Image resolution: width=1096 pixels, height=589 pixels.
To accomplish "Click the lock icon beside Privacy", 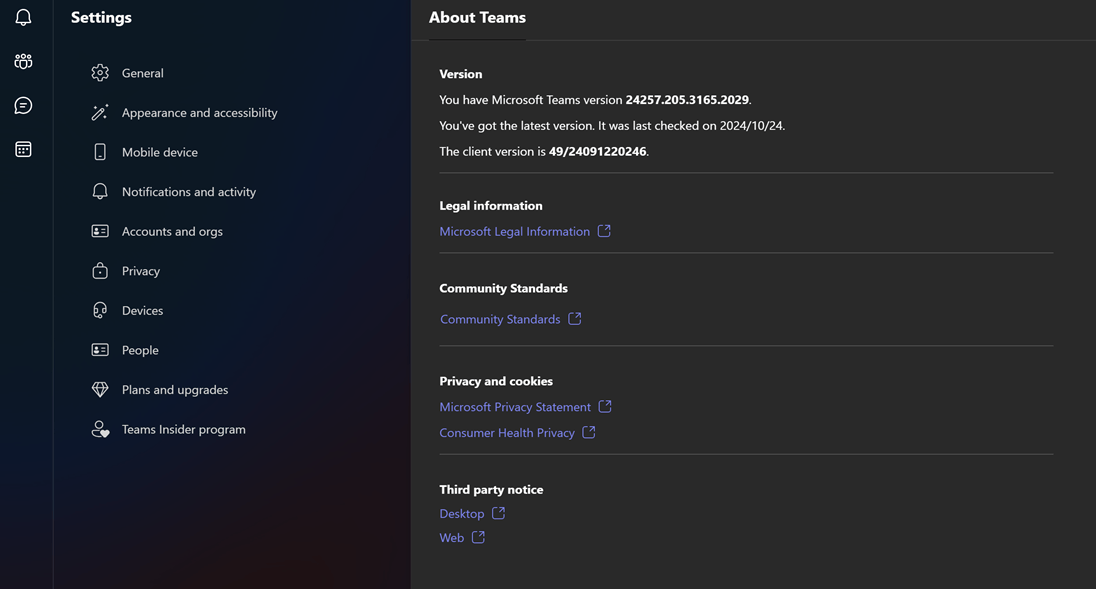I will click(x=100, y=270).
